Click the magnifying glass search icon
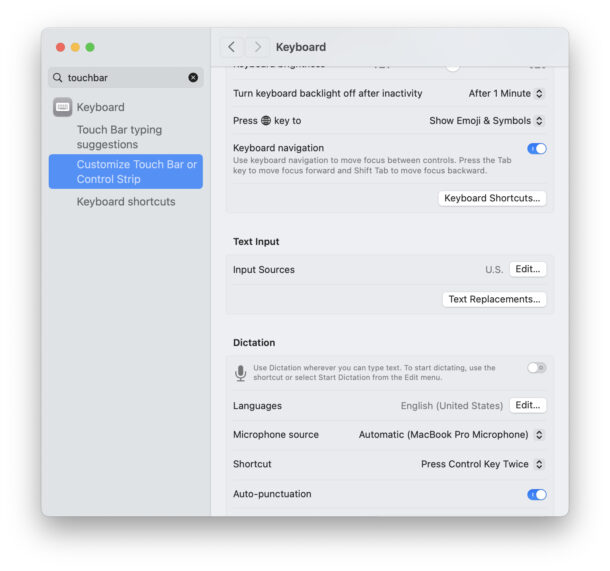This screenshot has width=610, height=571. pos(58,78)
